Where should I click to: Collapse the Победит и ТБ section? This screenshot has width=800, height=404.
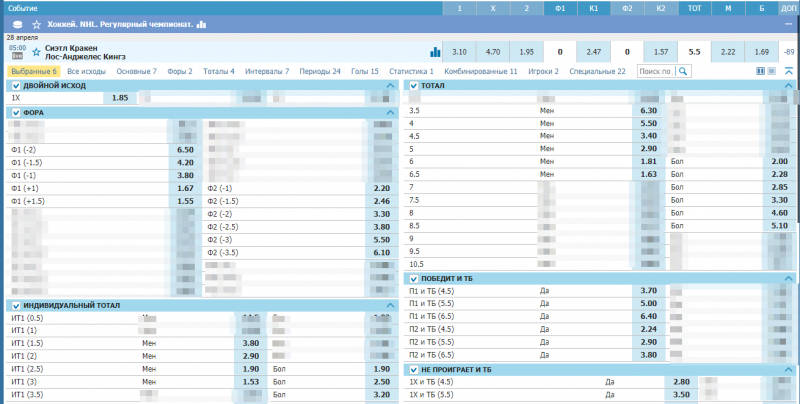click(x=788, y=277)
